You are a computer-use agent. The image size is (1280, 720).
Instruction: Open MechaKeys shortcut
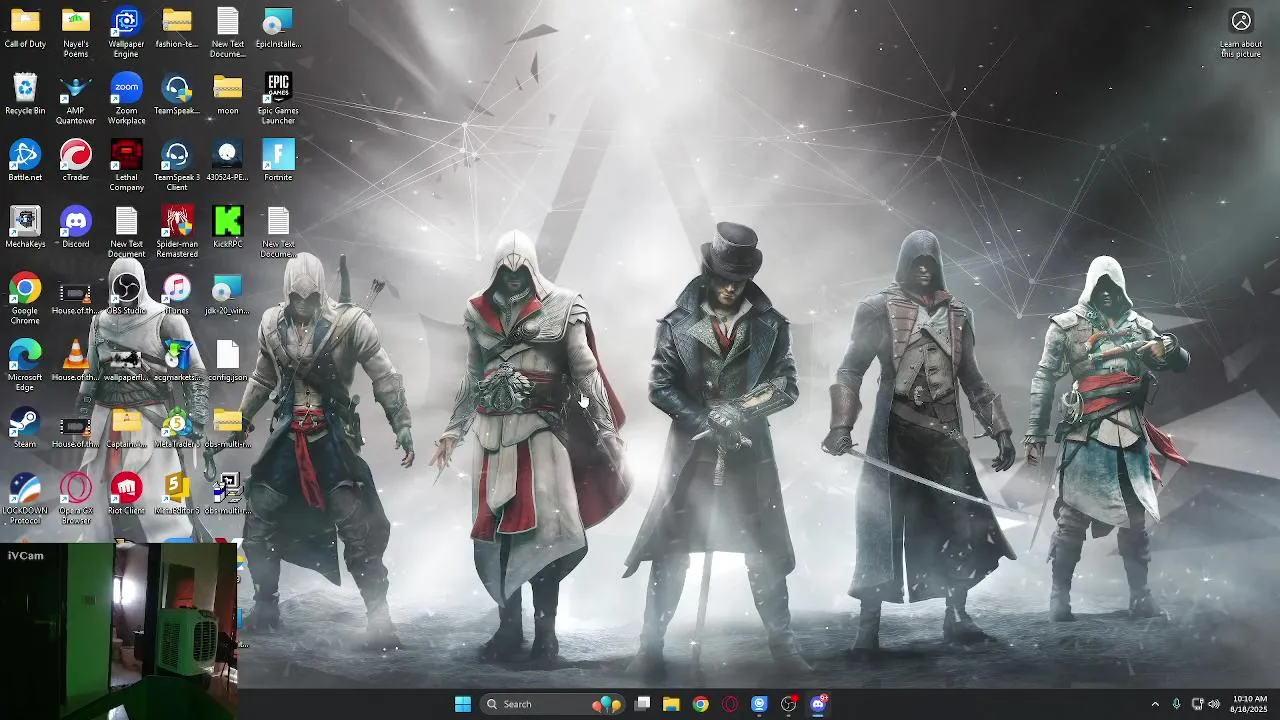[25, 228]
